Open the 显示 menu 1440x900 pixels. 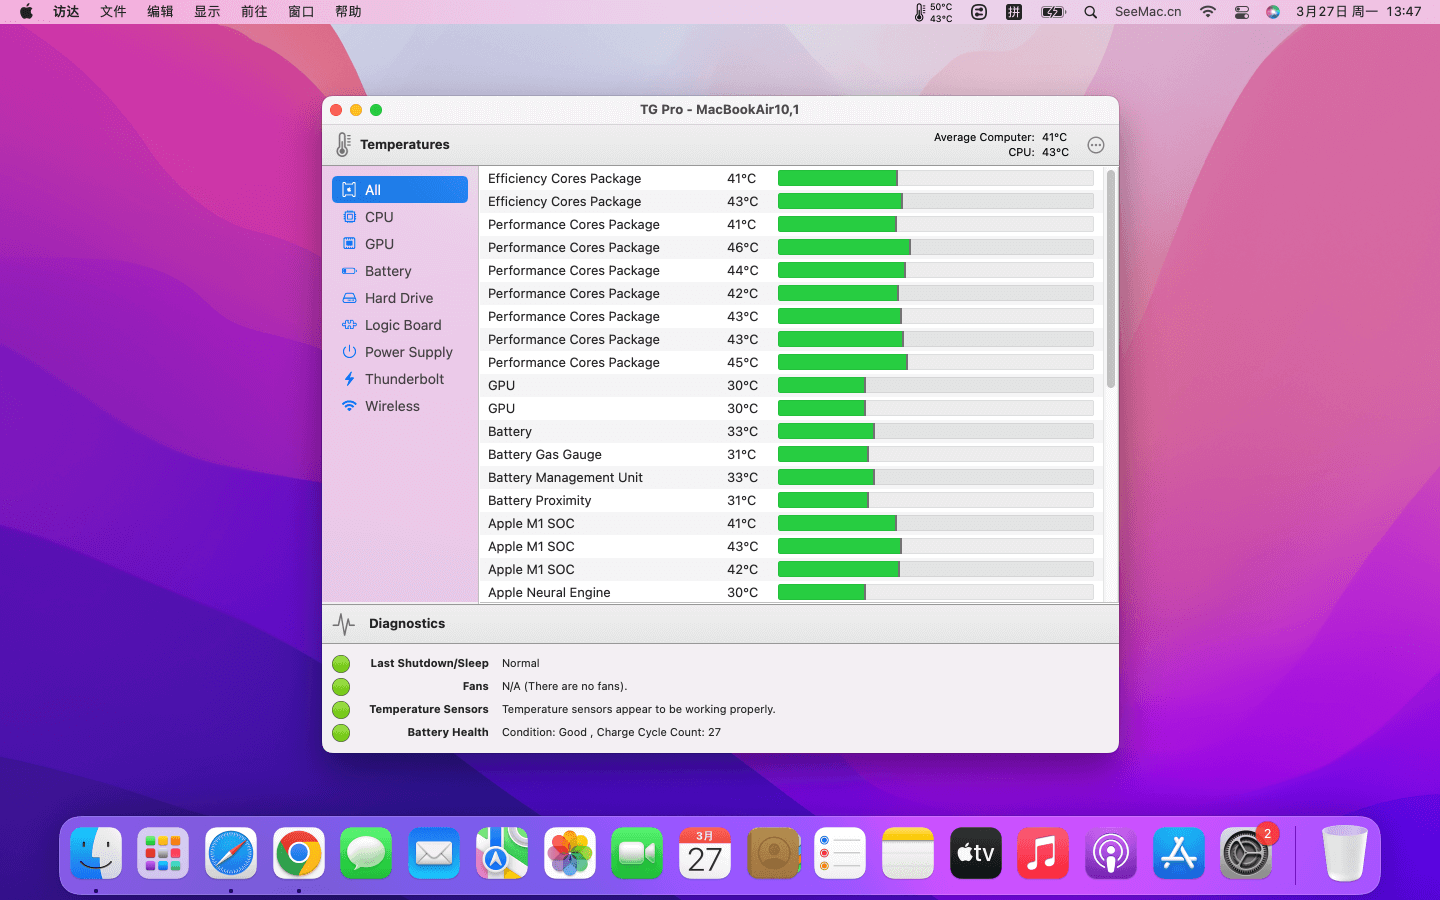point(207,12)
